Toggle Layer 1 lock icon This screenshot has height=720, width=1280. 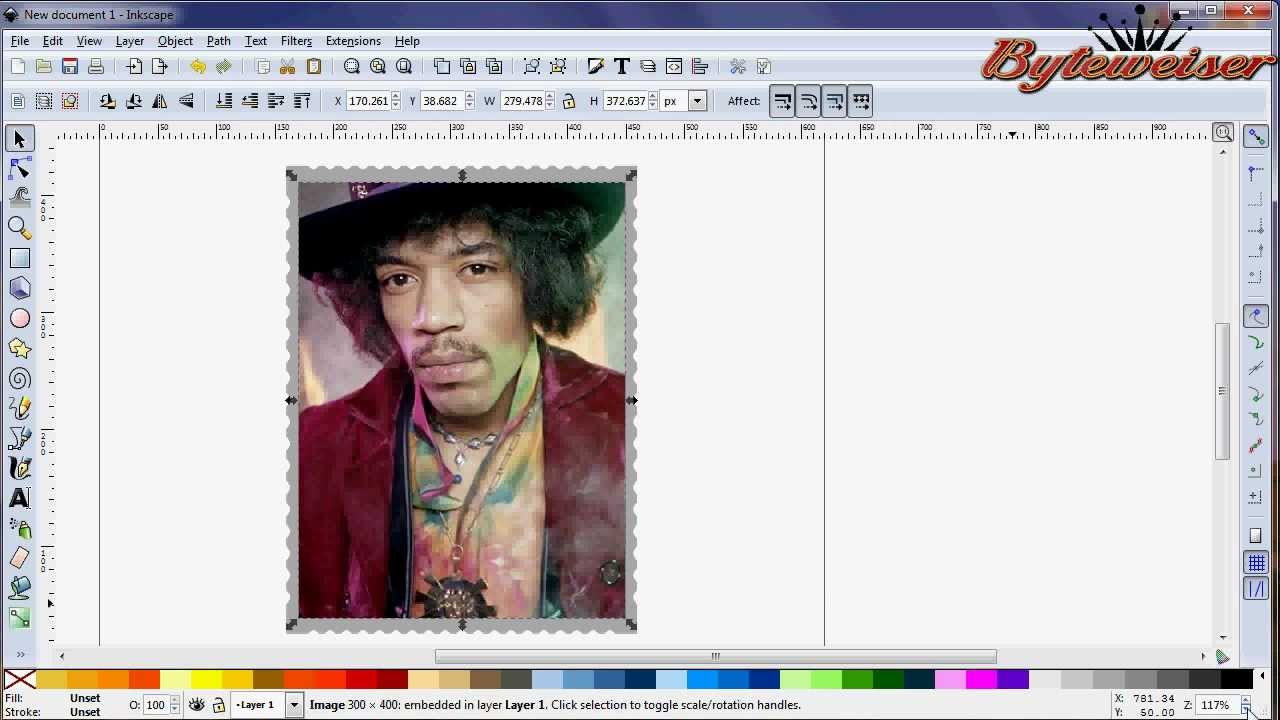pos(219,705)
